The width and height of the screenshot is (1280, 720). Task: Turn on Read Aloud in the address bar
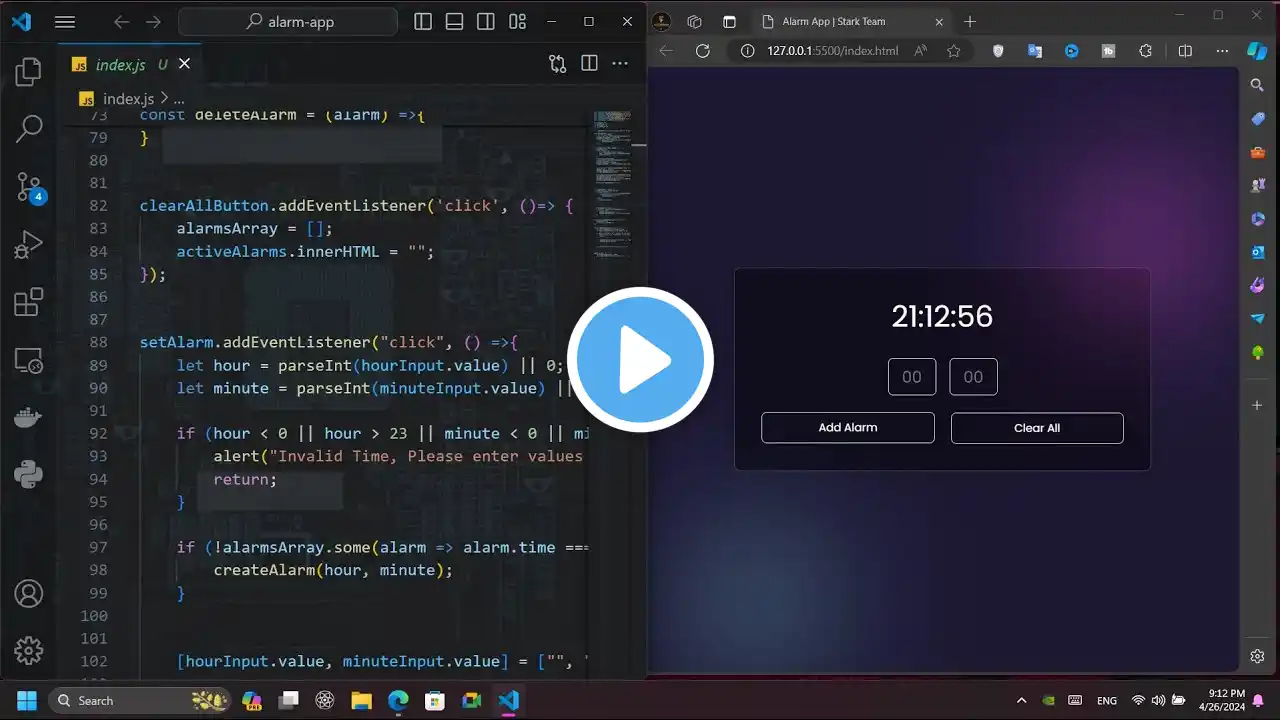pyautogui.click(x=921, y=51)
